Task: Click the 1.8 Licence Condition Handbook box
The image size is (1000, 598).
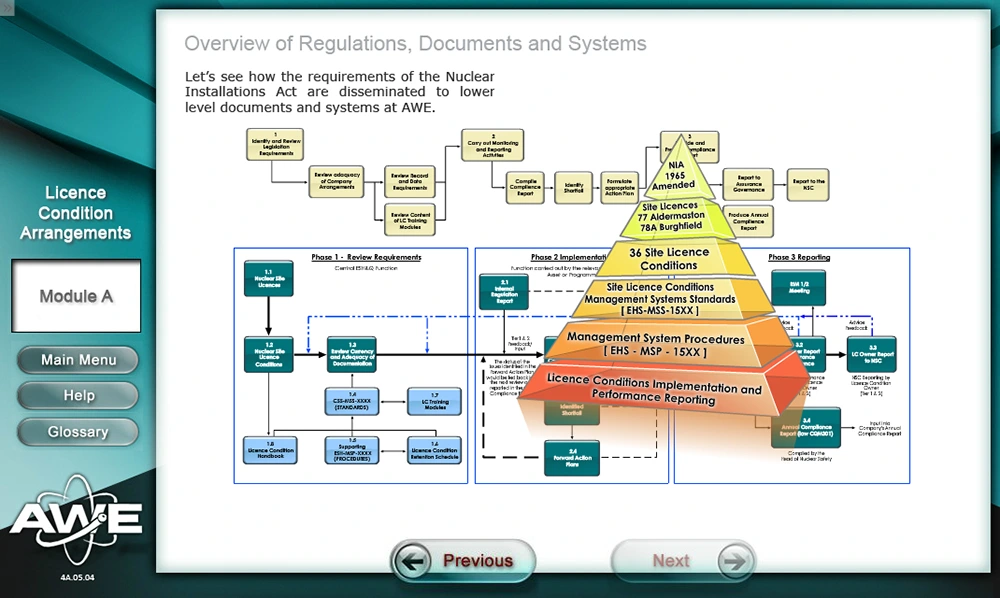Action: click(x=269, y=450)
